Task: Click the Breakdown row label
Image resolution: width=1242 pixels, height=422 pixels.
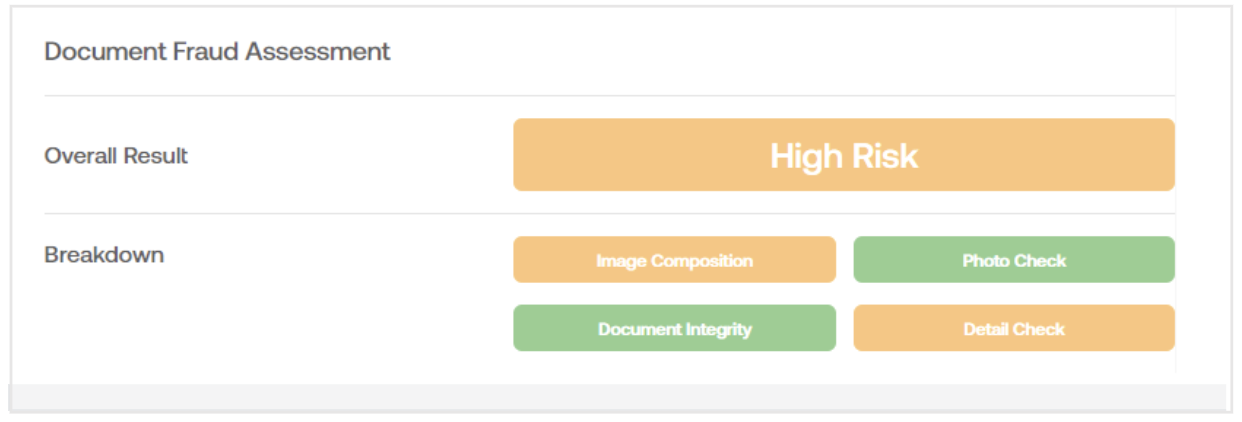Action: pos(104,254)
